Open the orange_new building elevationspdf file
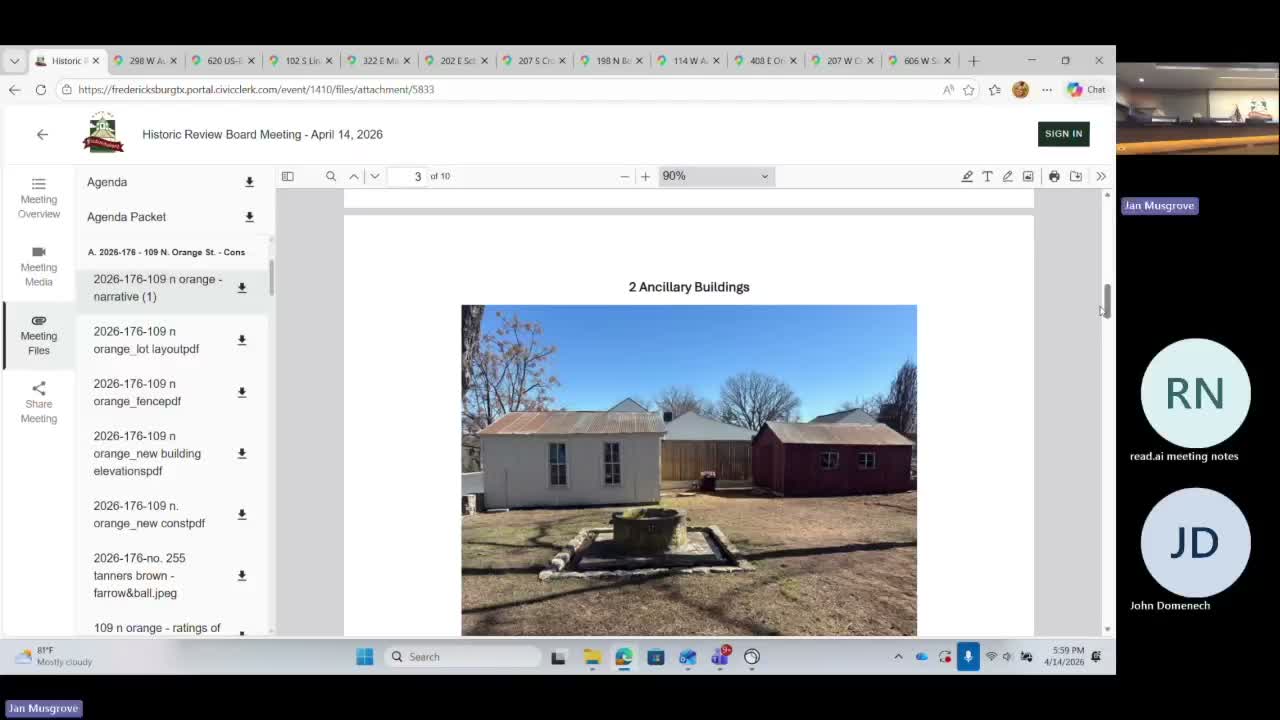 click(x=147, y=454)
